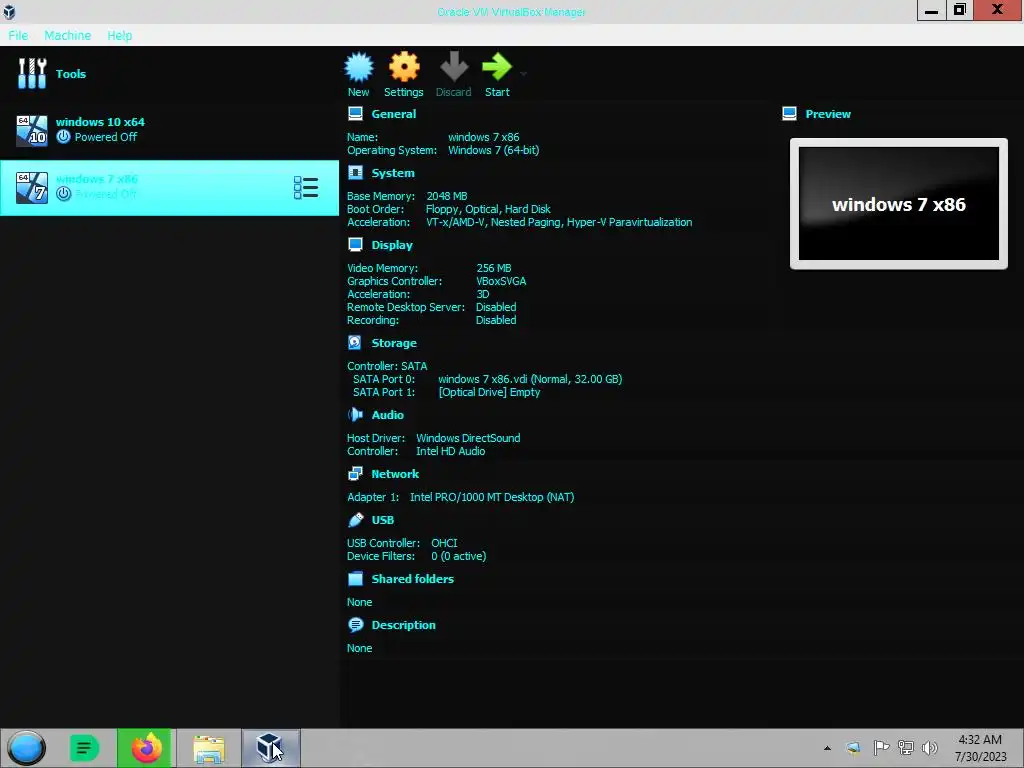The width and height of the screenshot is (1024, 768).
Task: Open the Start orb on taskbar
Action: click(x=27, y=748)
